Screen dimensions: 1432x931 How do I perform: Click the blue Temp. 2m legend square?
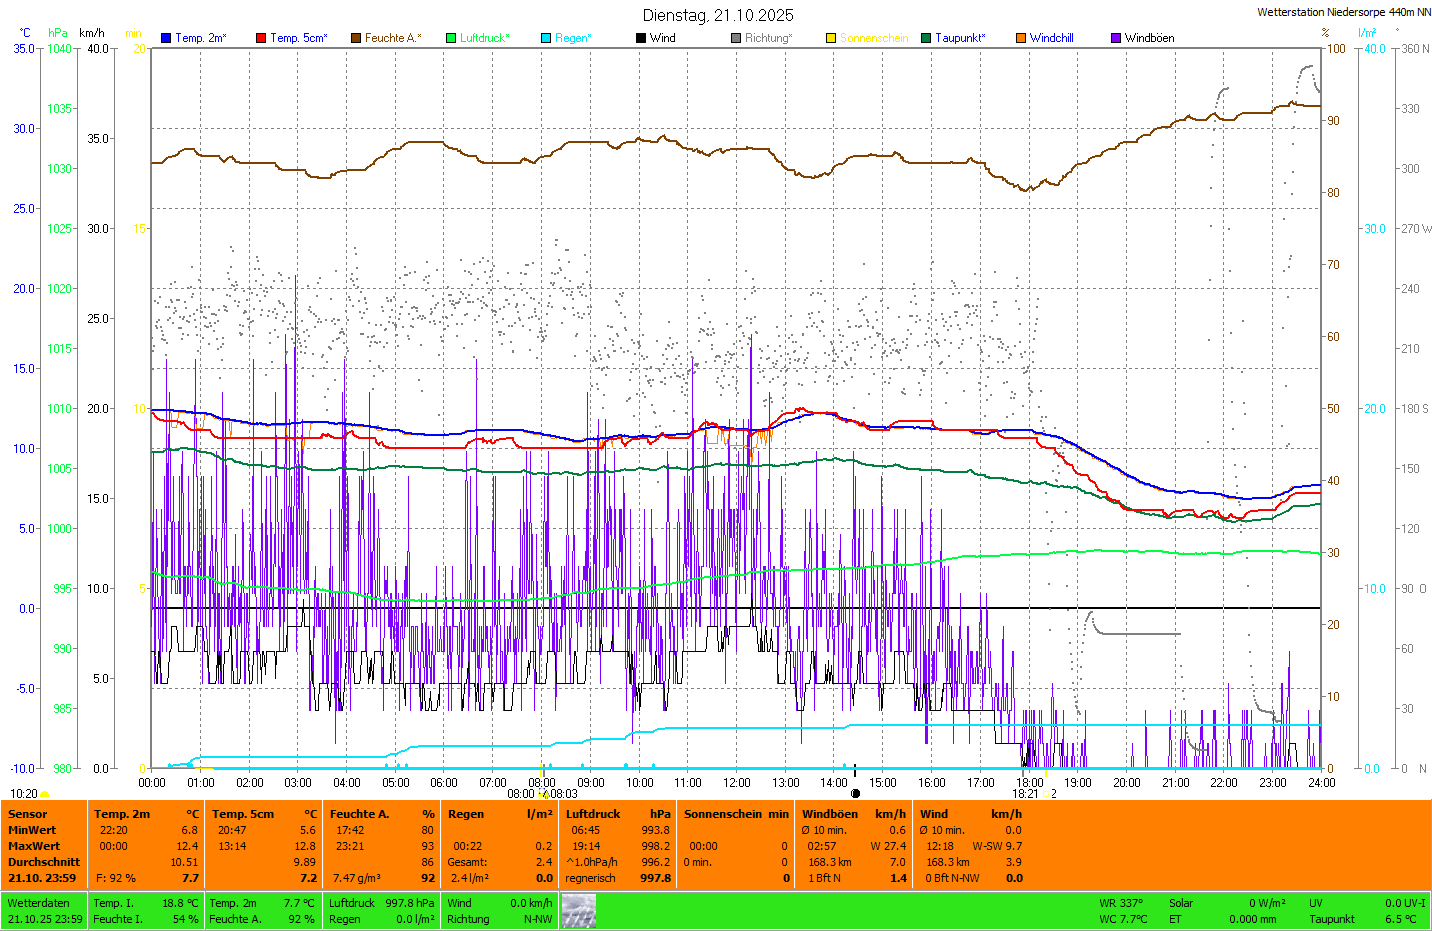click(166, 38)
